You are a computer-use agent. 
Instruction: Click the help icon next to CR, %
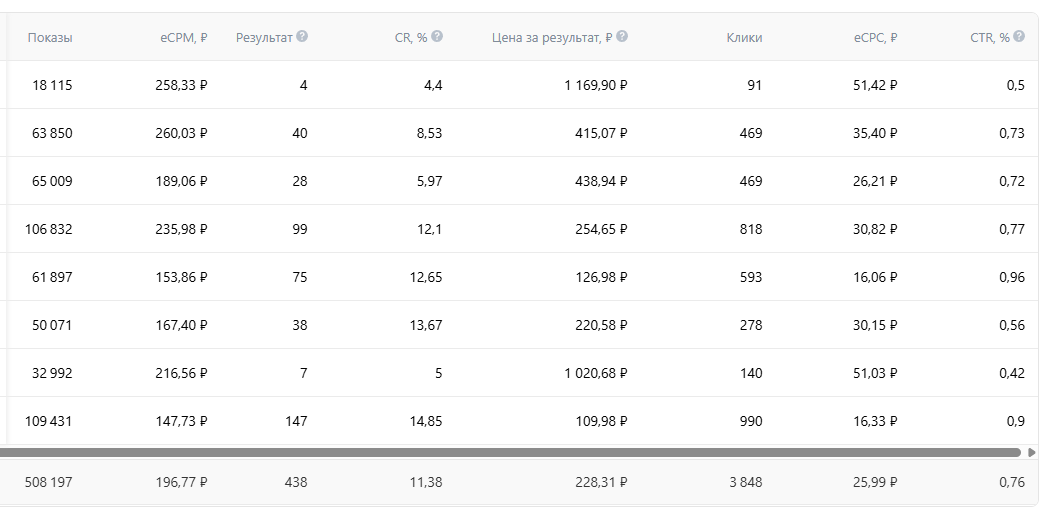click(x=437, y=37)
